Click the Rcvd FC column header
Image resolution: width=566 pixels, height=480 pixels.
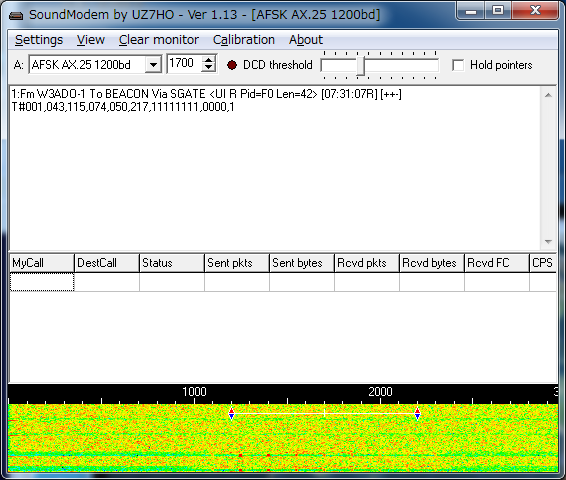[497, 263]
